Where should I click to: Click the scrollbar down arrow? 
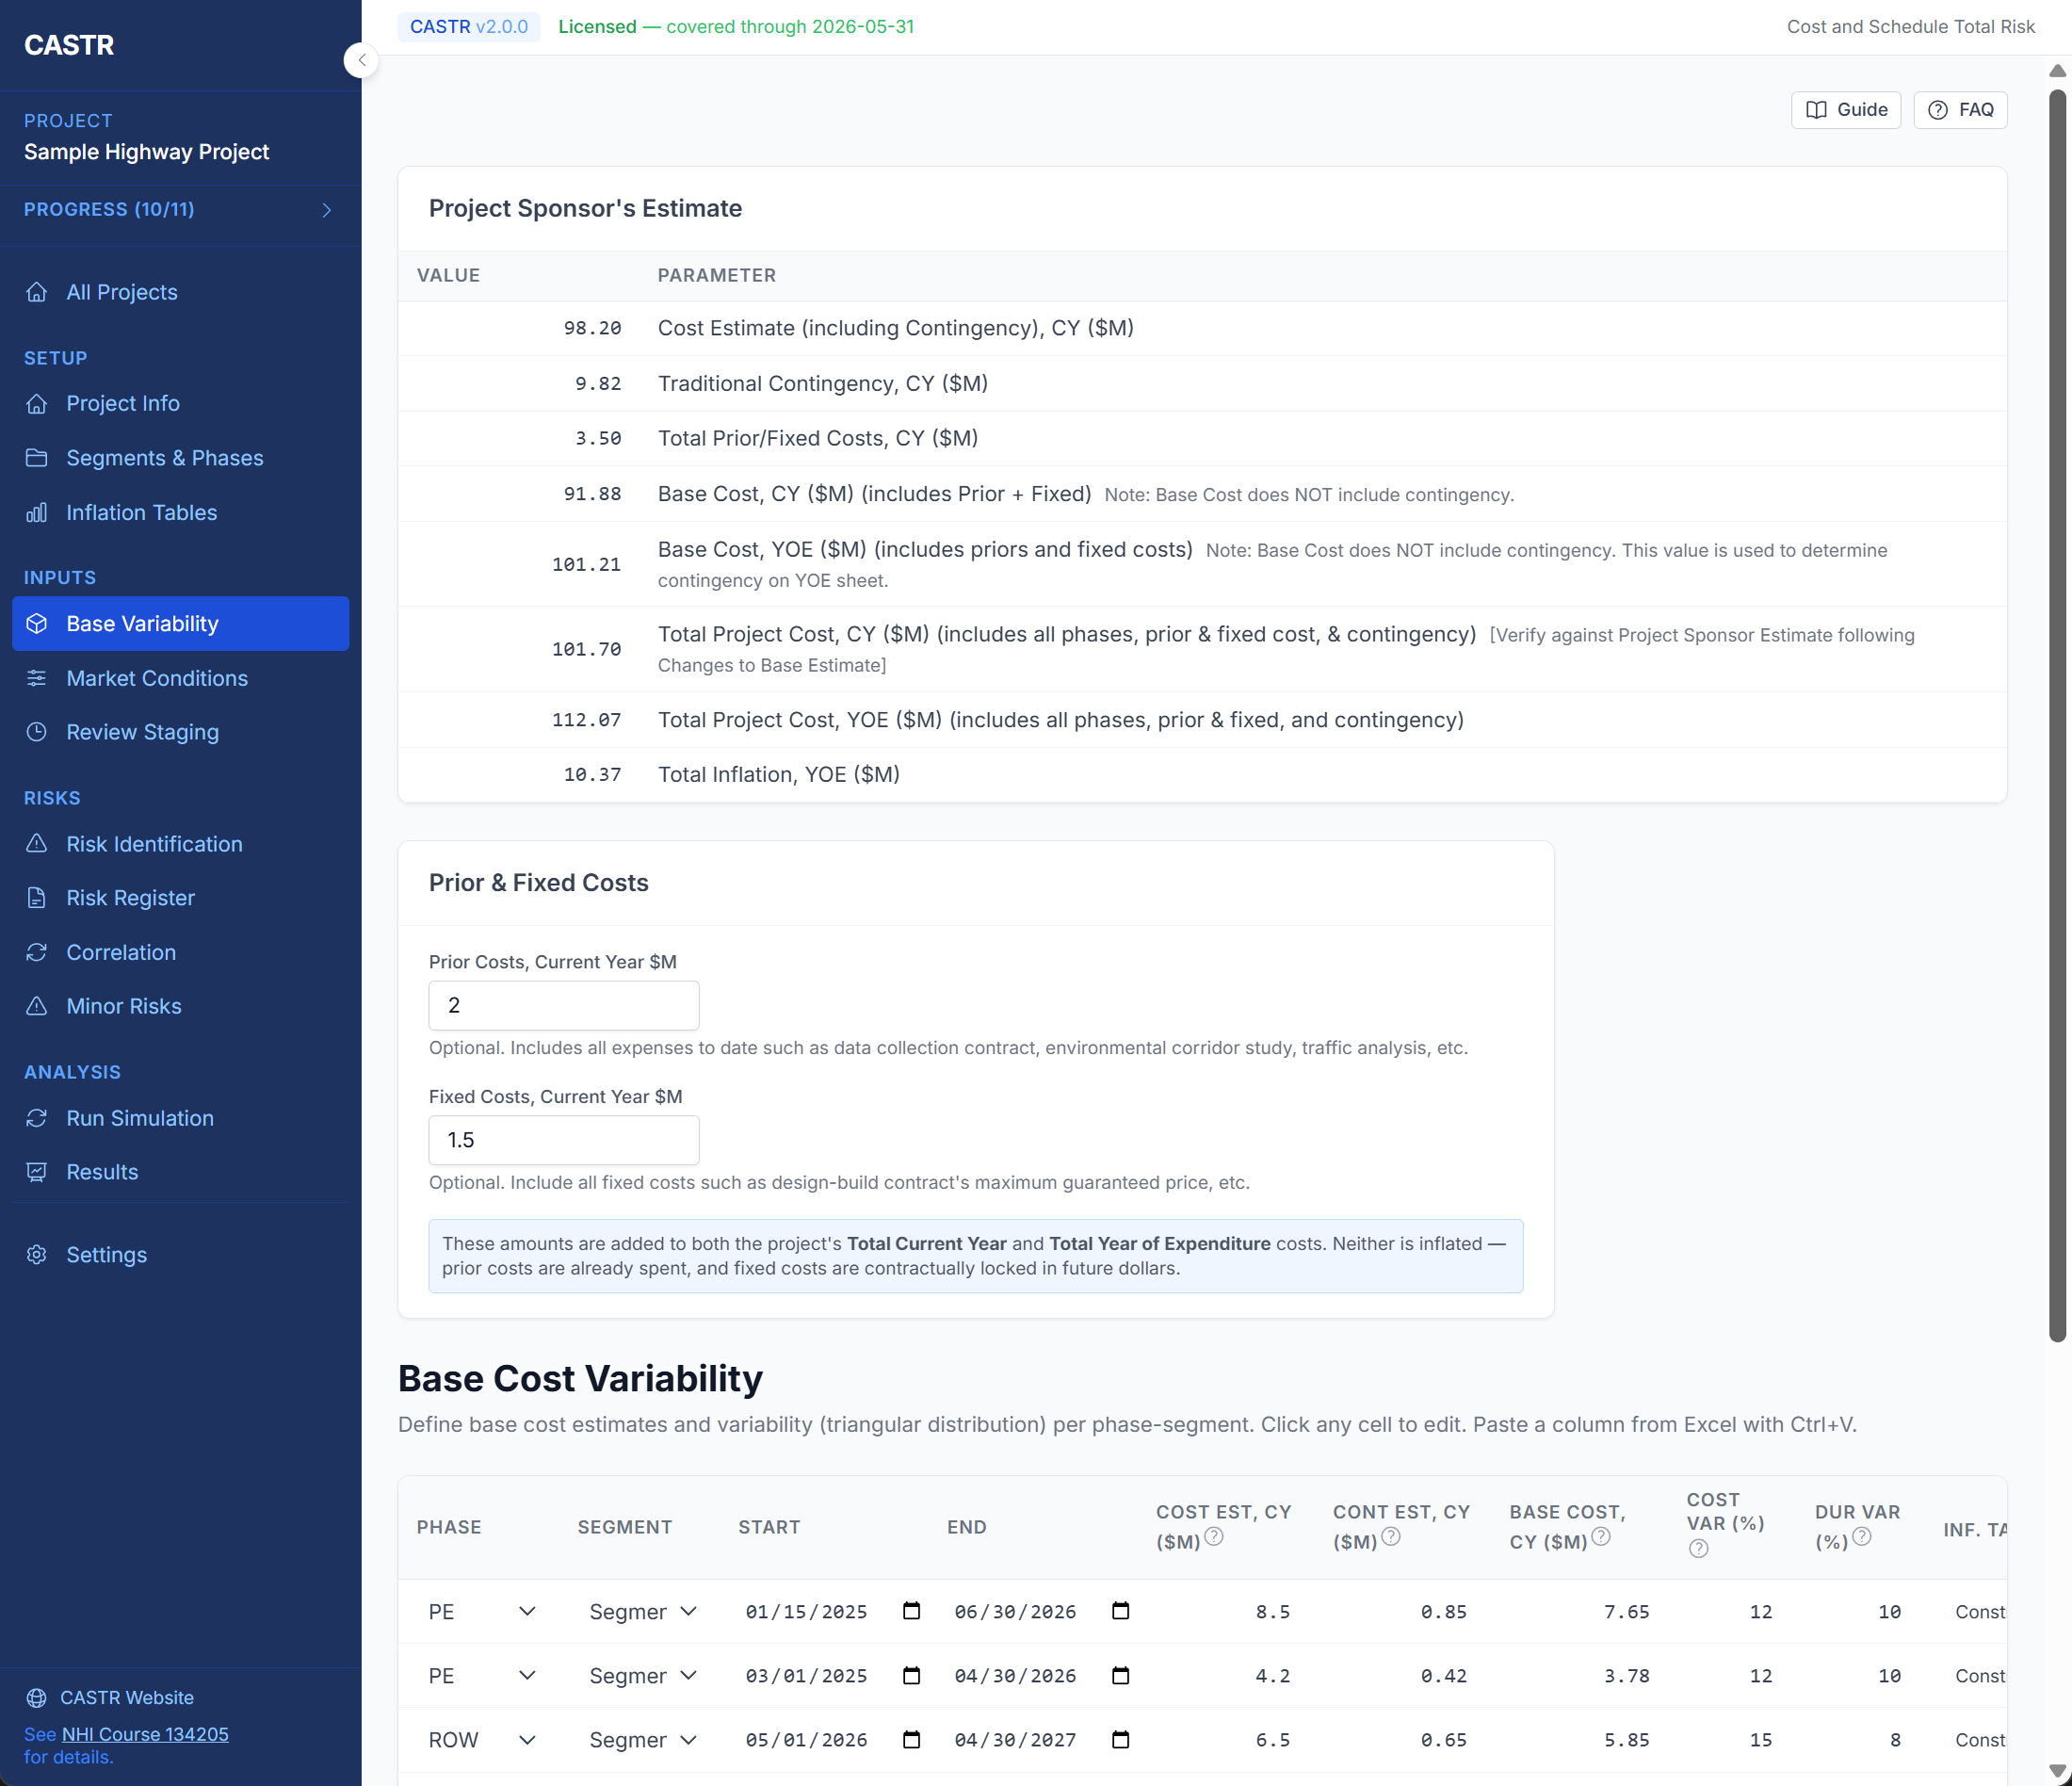(x=2057, y=1771)
